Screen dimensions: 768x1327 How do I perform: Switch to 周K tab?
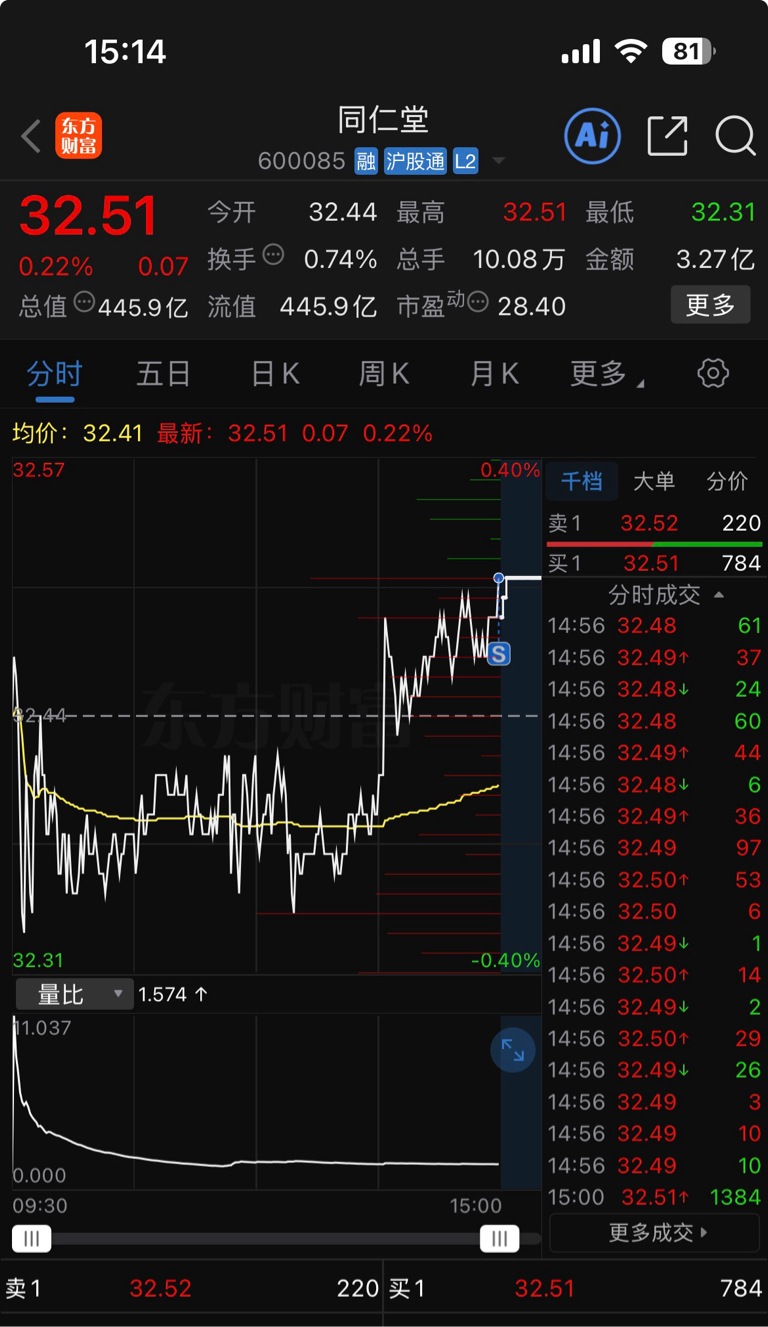[x=385, y=375]
